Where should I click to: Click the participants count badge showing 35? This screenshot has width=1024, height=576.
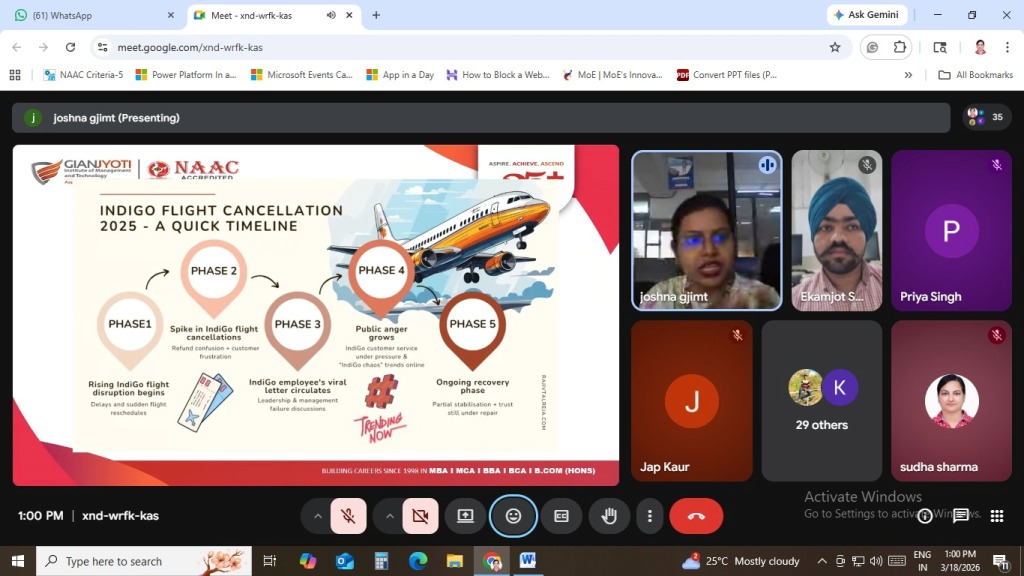[986, 117]
